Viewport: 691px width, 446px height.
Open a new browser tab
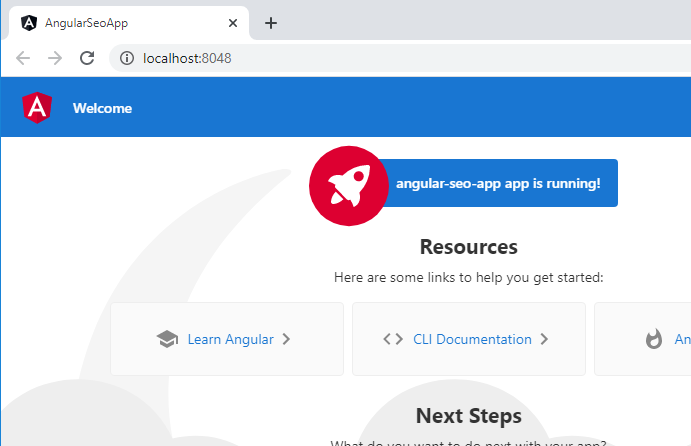[x=271, y=23]
